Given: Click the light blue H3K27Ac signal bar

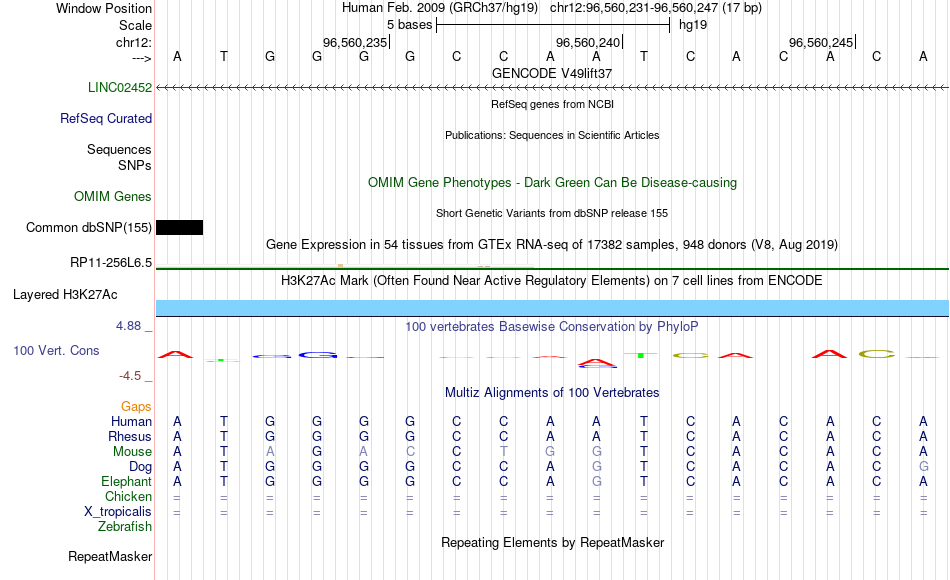Looking at the screenshot, I should (x=552, y=308).
